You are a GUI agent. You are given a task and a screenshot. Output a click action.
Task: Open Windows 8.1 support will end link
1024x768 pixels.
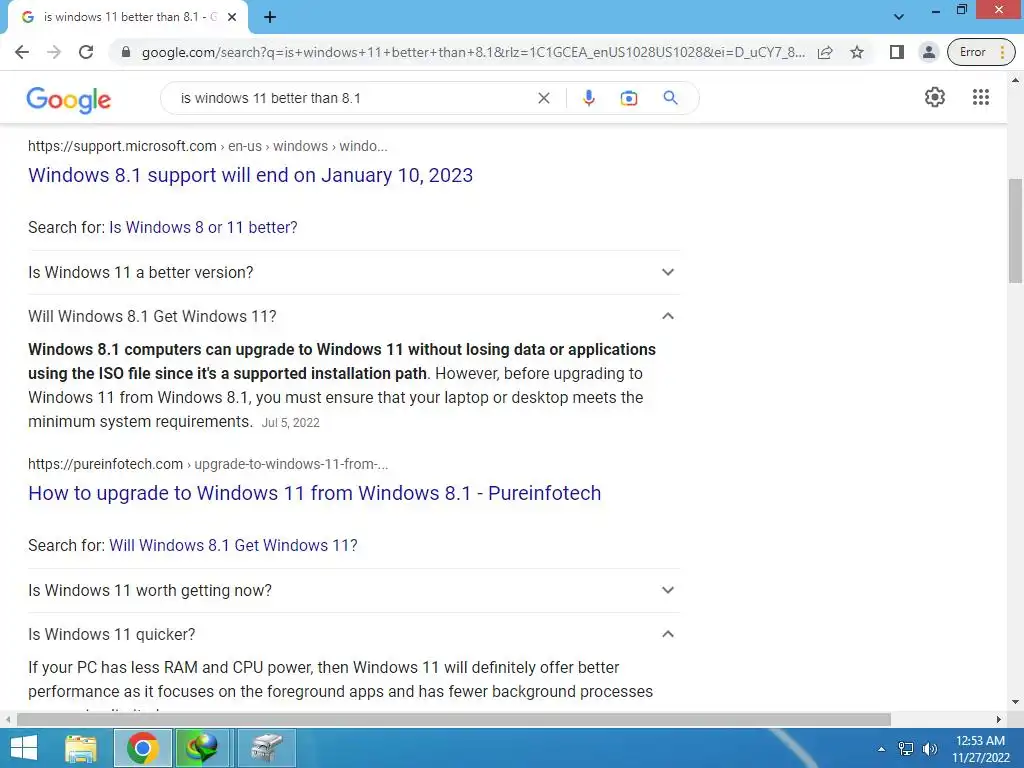tap(250, 175)
